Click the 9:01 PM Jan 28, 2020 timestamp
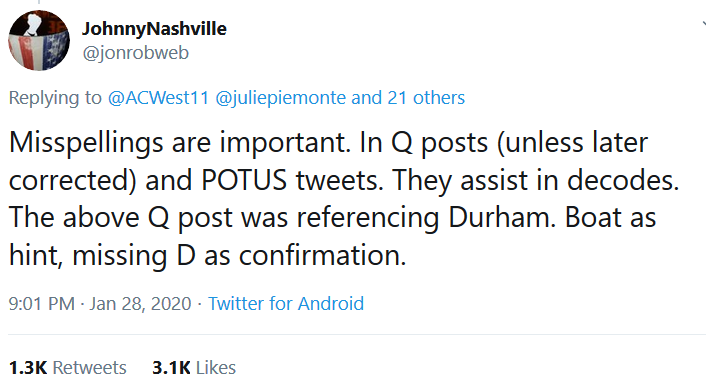Image resolution: width=706 pixels, height=383 pixels. point(100,304)
